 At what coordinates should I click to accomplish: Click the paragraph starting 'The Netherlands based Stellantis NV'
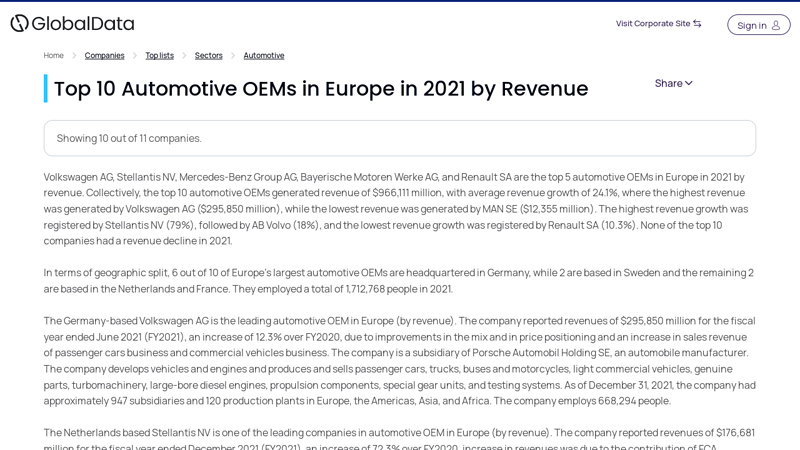pyautogui.click(x=399, y=438)
